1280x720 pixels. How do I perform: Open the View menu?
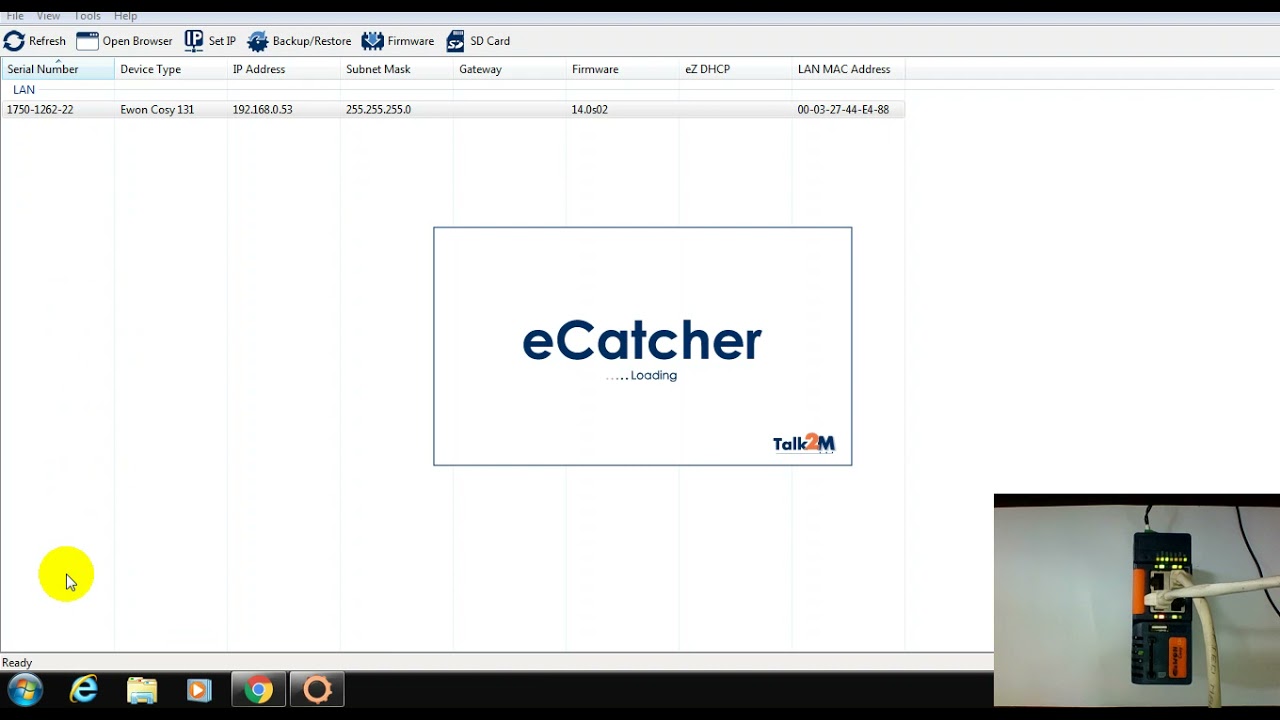pos(48,16)
